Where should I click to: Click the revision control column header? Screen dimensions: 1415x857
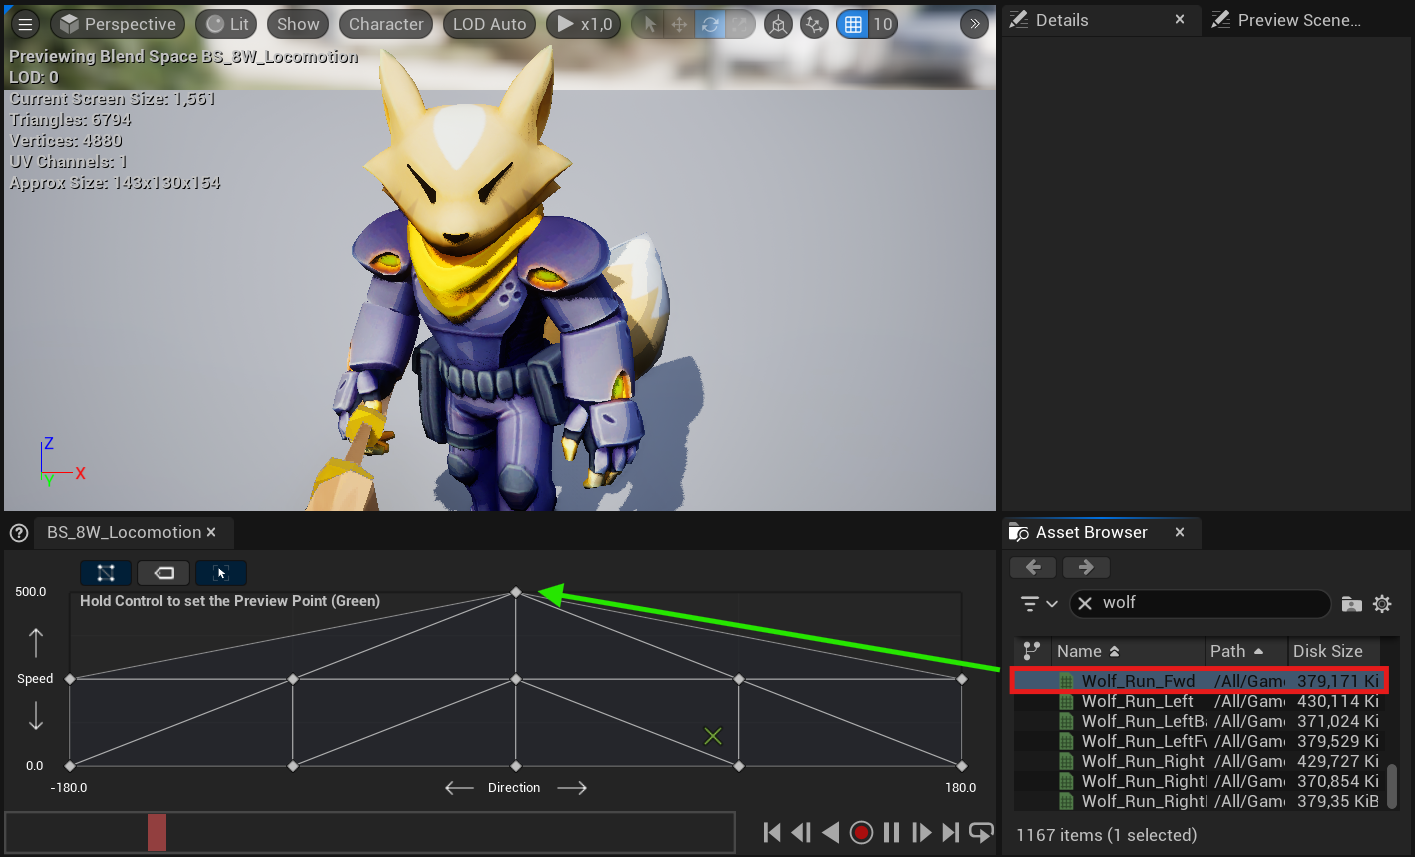1031,651
